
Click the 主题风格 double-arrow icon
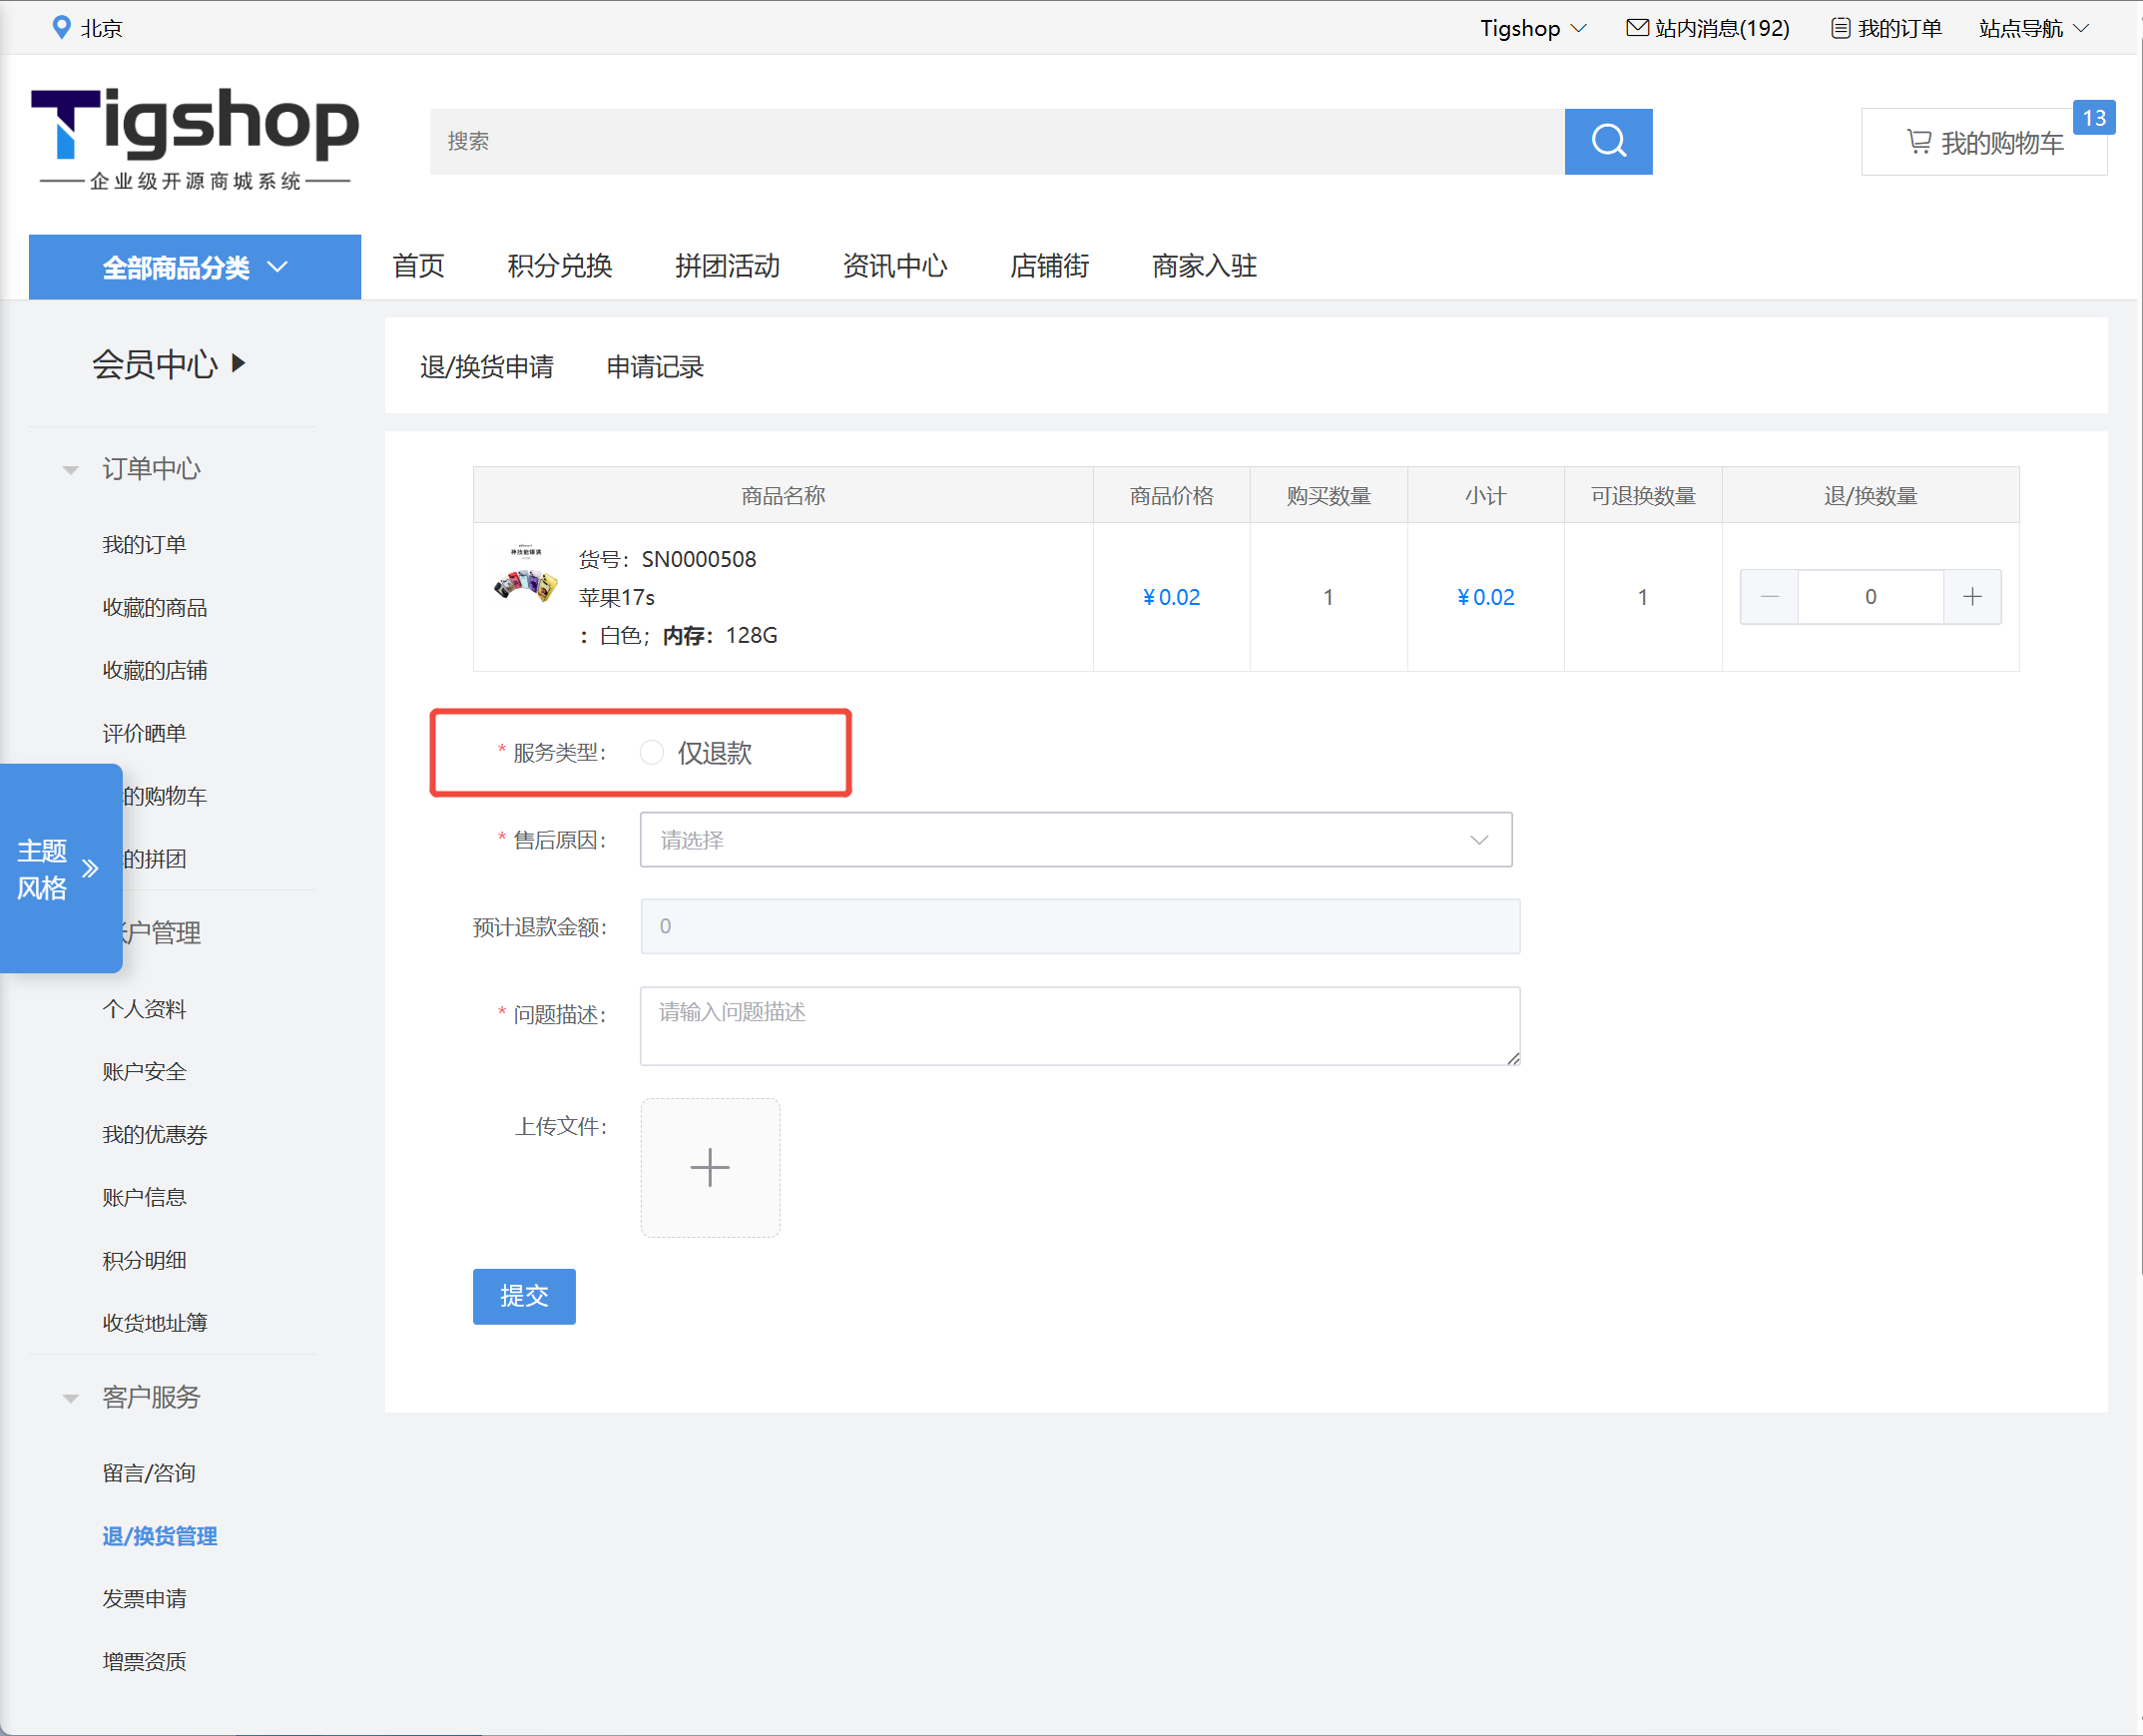[x=91, y=868]
